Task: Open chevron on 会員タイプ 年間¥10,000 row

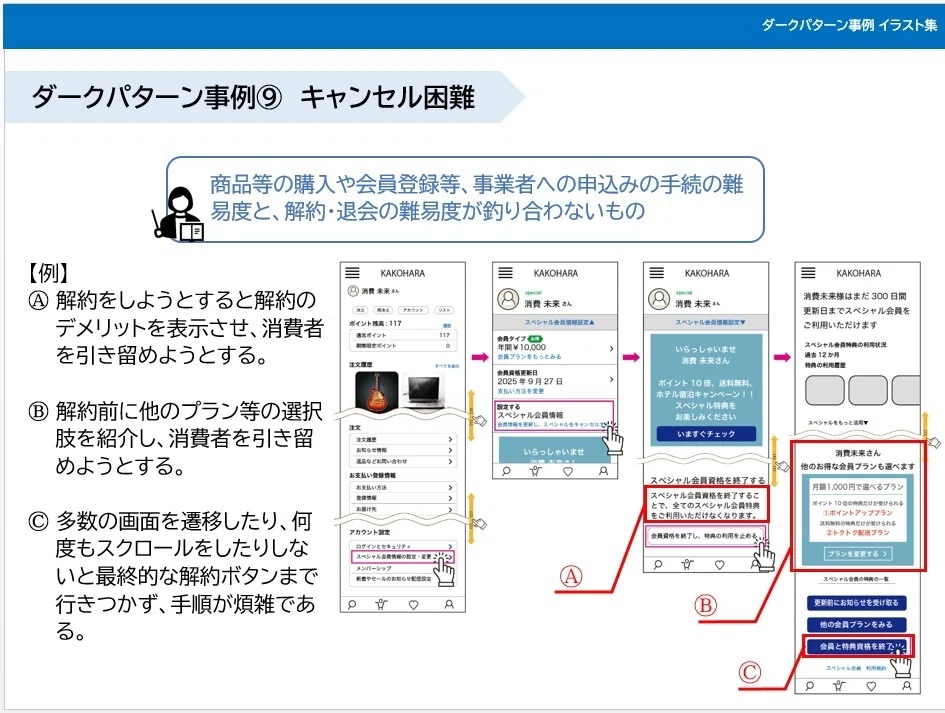Action: click(611, 348)
